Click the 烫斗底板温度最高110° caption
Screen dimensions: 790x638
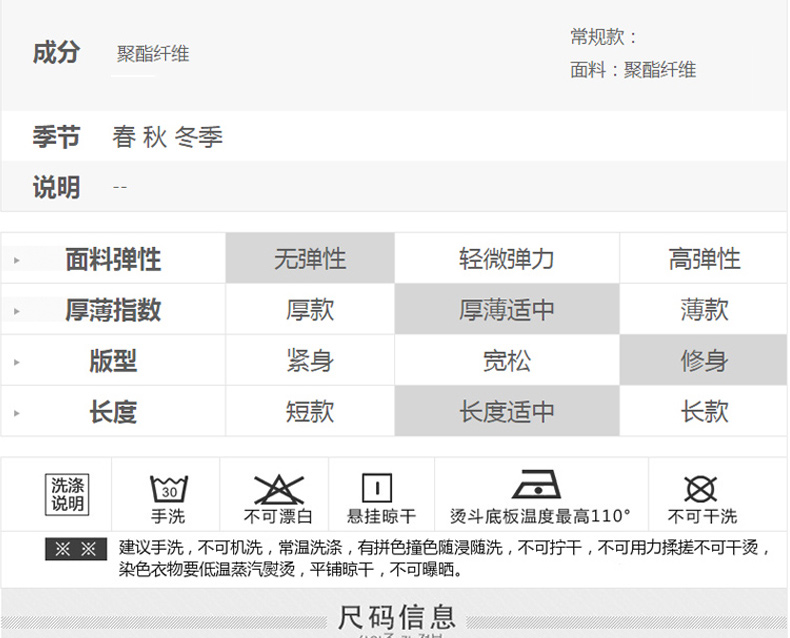541,517
